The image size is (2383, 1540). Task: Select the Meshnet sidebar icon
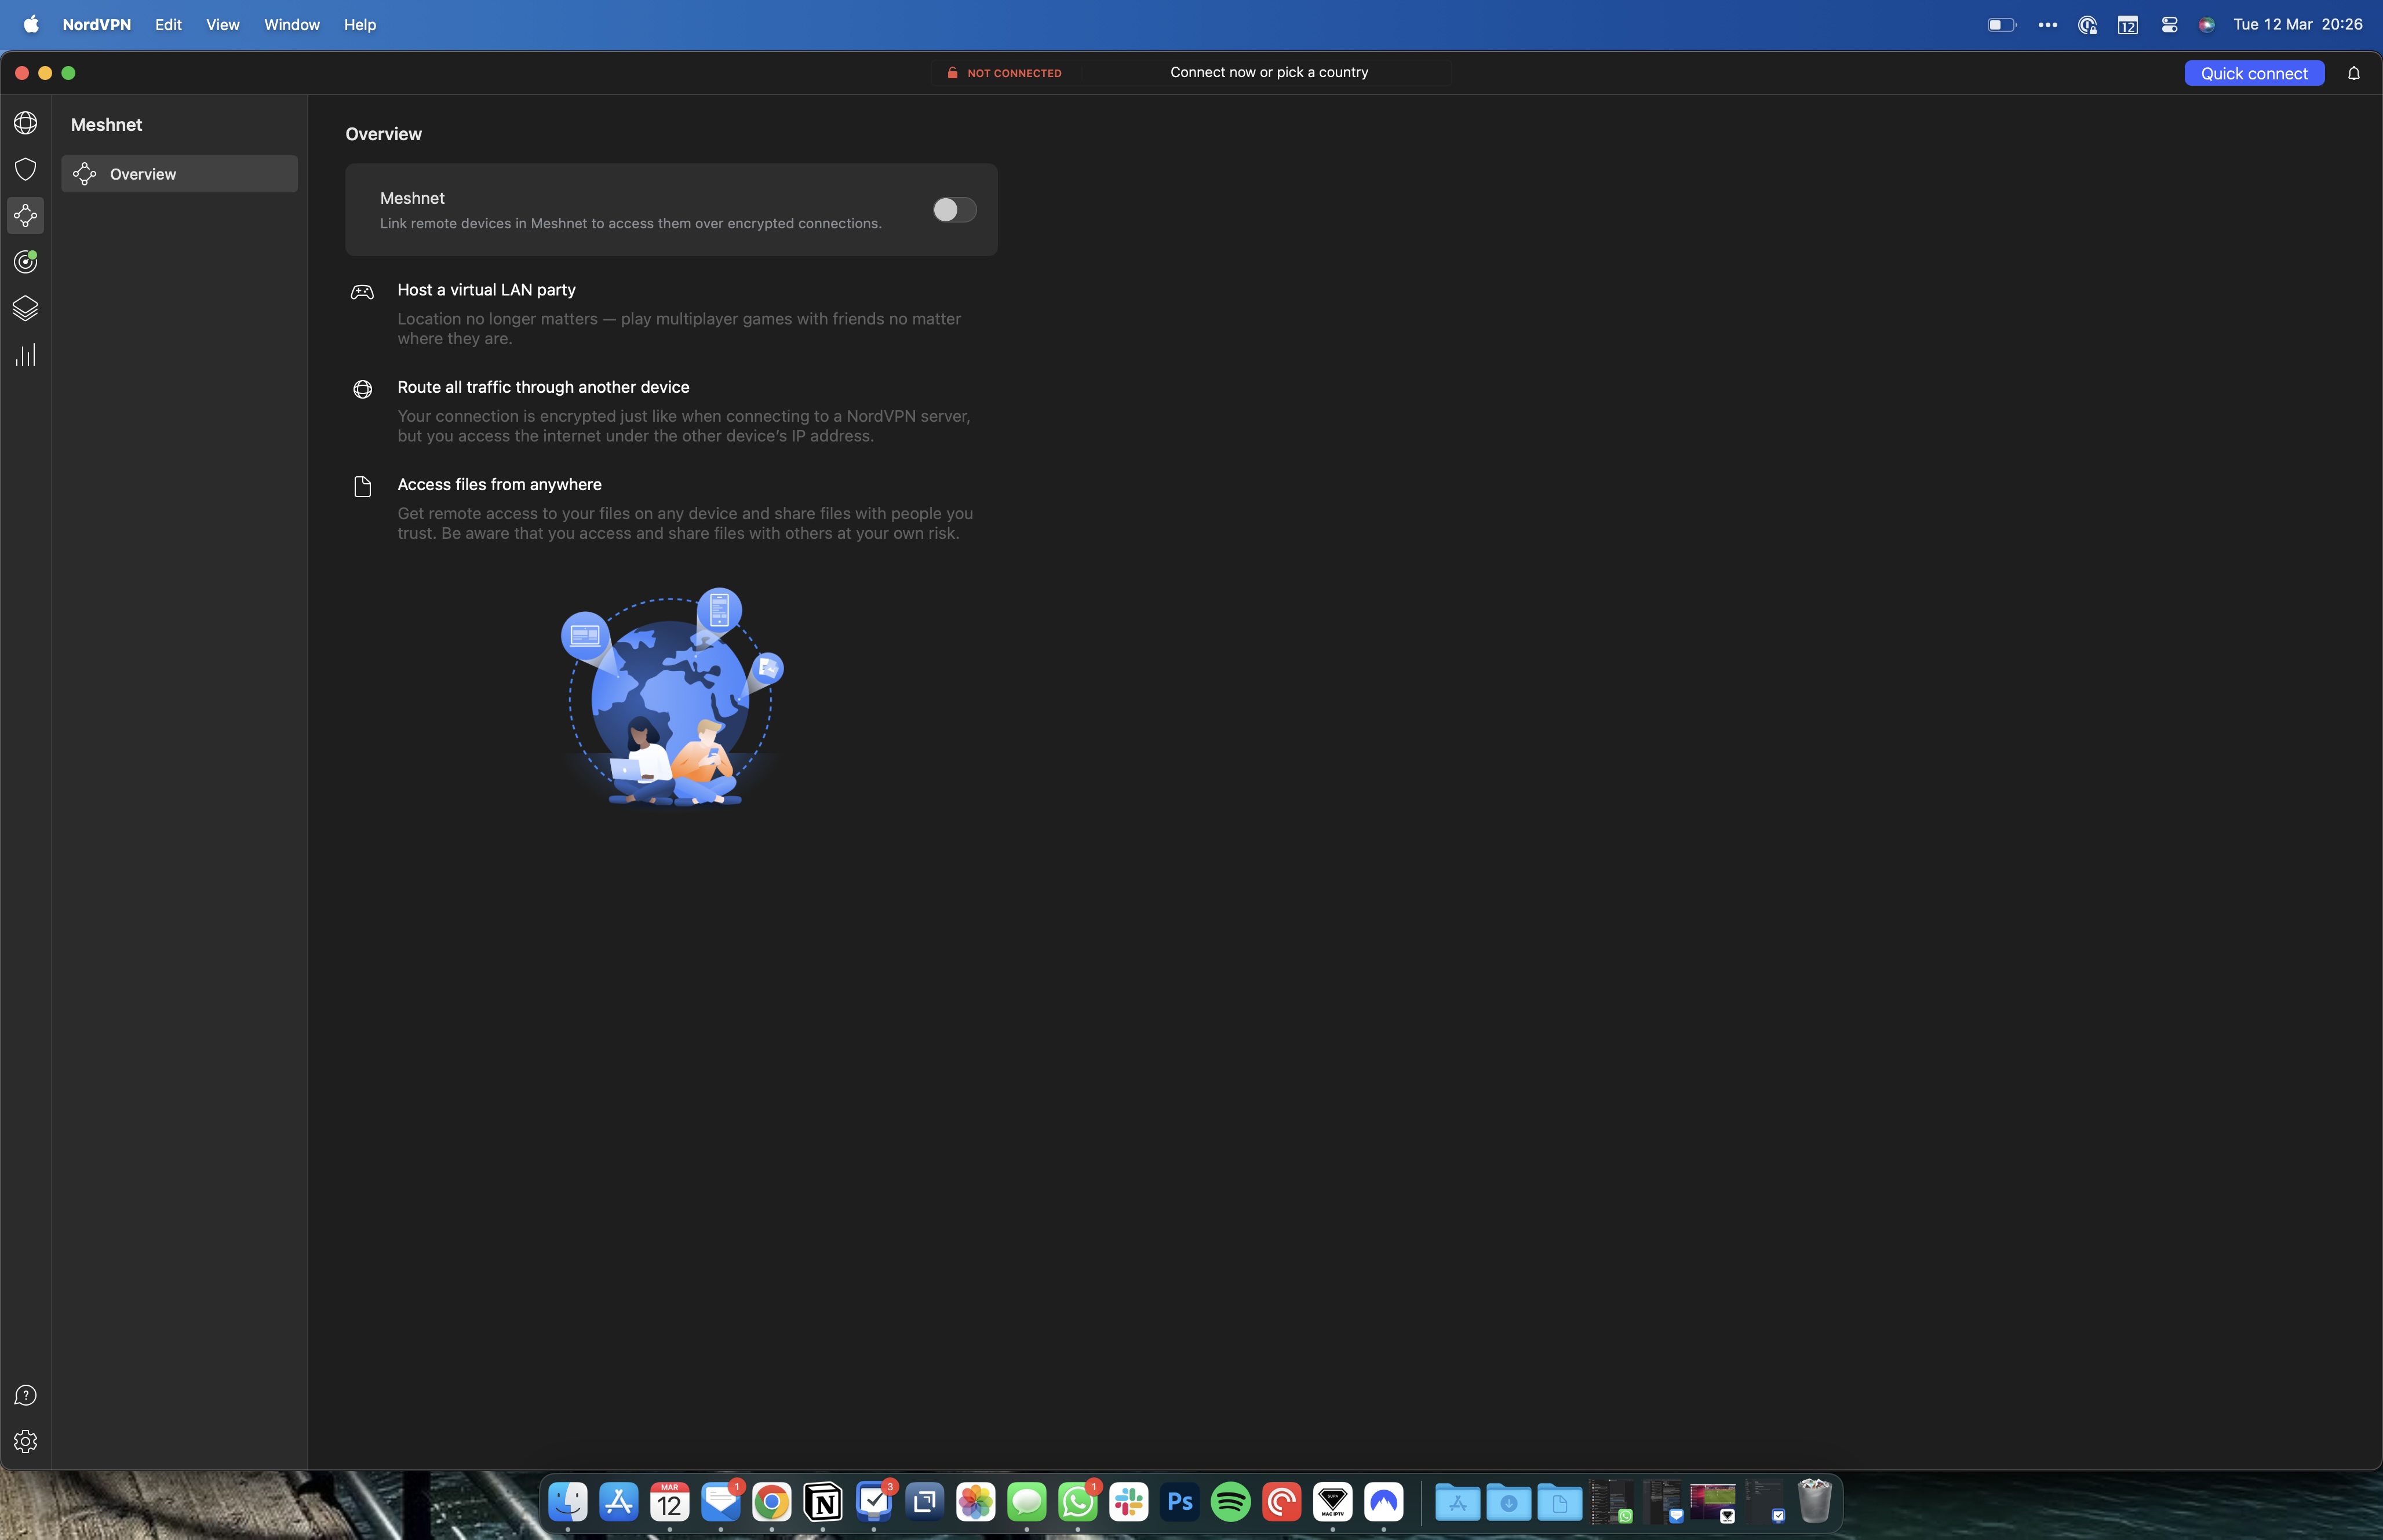[x=26, y=215]
